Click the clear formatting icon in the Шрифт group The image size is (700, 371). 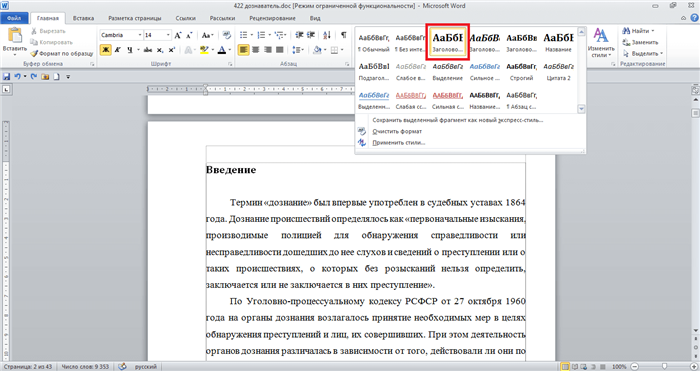[x=226, y=35]
